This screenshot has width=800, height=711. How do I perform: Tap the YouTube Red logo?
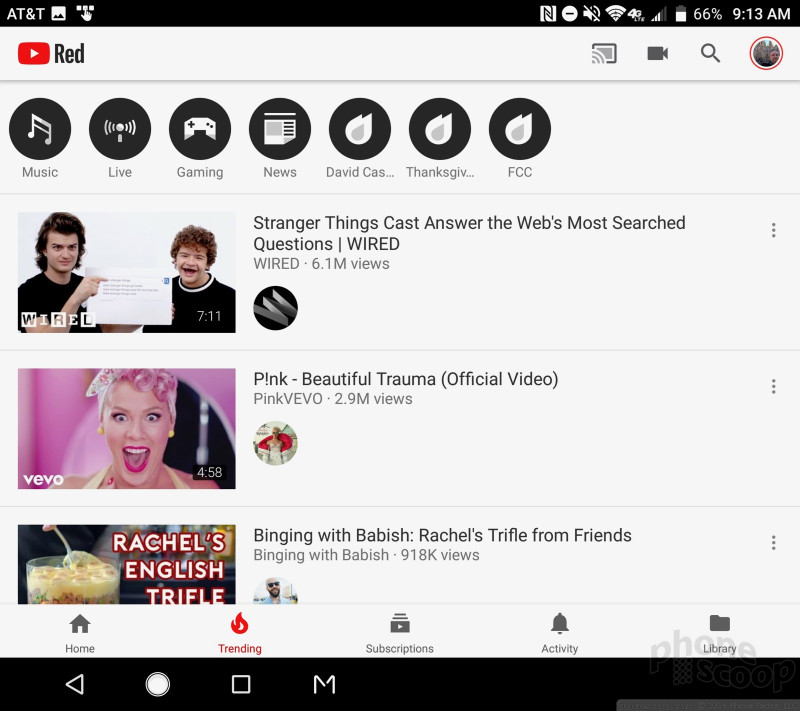(x=51, y=54)
